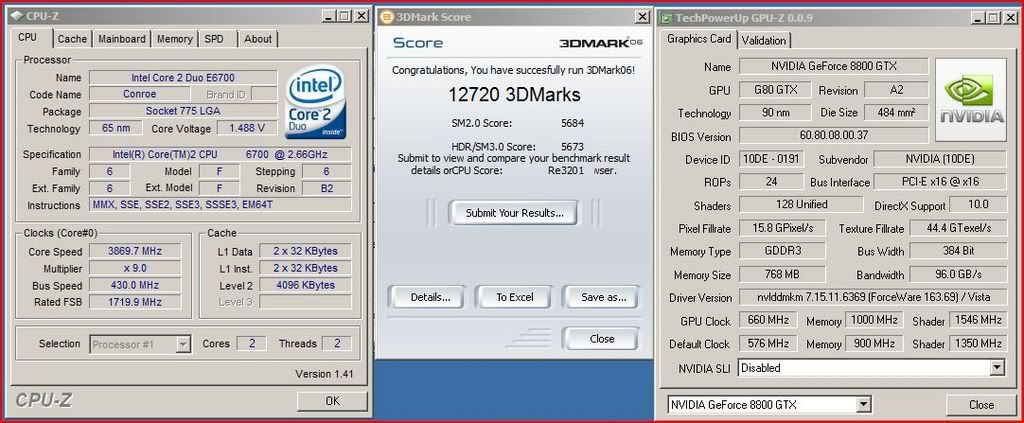This screenshot has height=423, width=1024.
Task: Click the Core Voltage value 1.488 V
Action: tap(247, 128)
